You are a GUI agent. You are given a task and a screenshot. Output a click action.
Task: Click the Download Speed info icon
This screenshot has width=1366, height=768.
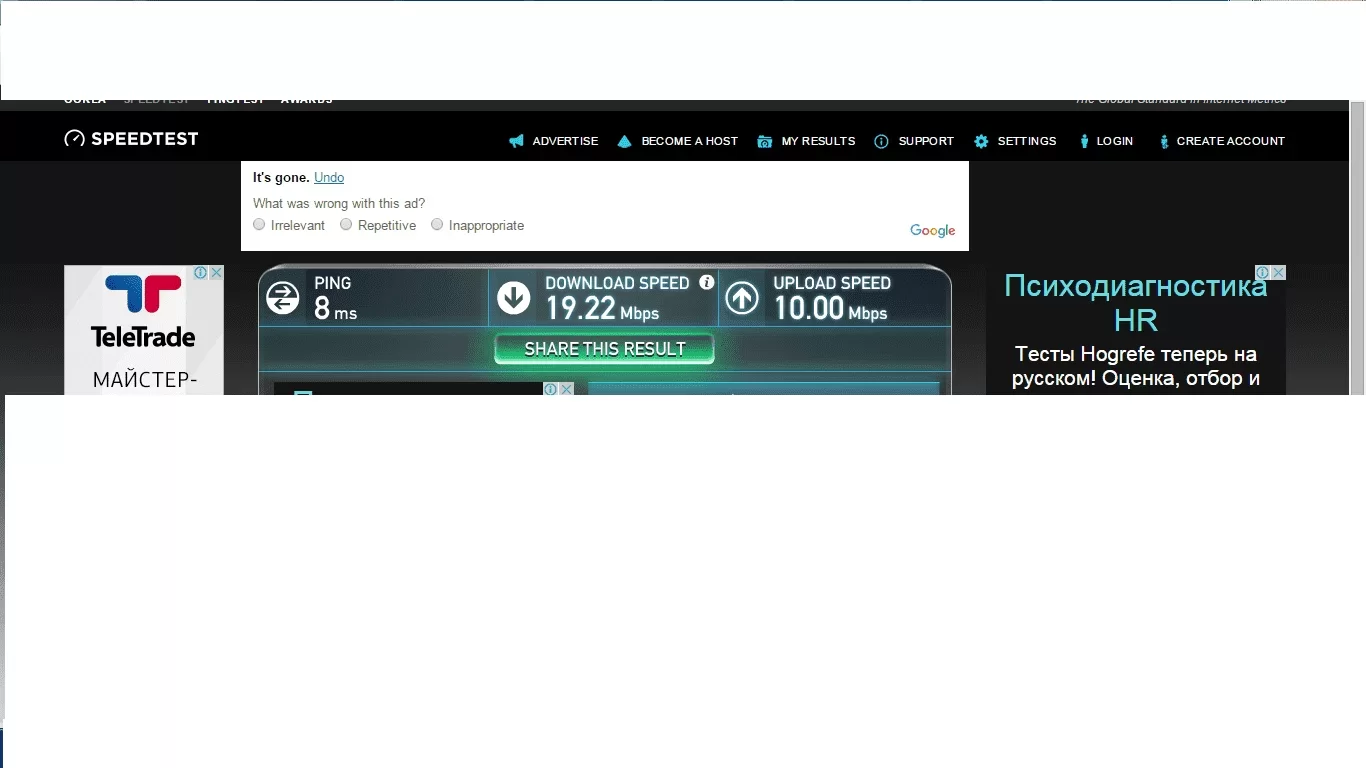pos(707,282)
